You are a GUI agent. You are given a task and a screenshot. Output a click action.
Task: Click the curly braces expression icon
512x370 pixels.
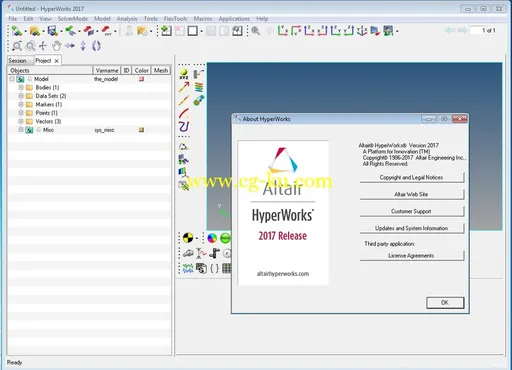click(x=215, y=268)
